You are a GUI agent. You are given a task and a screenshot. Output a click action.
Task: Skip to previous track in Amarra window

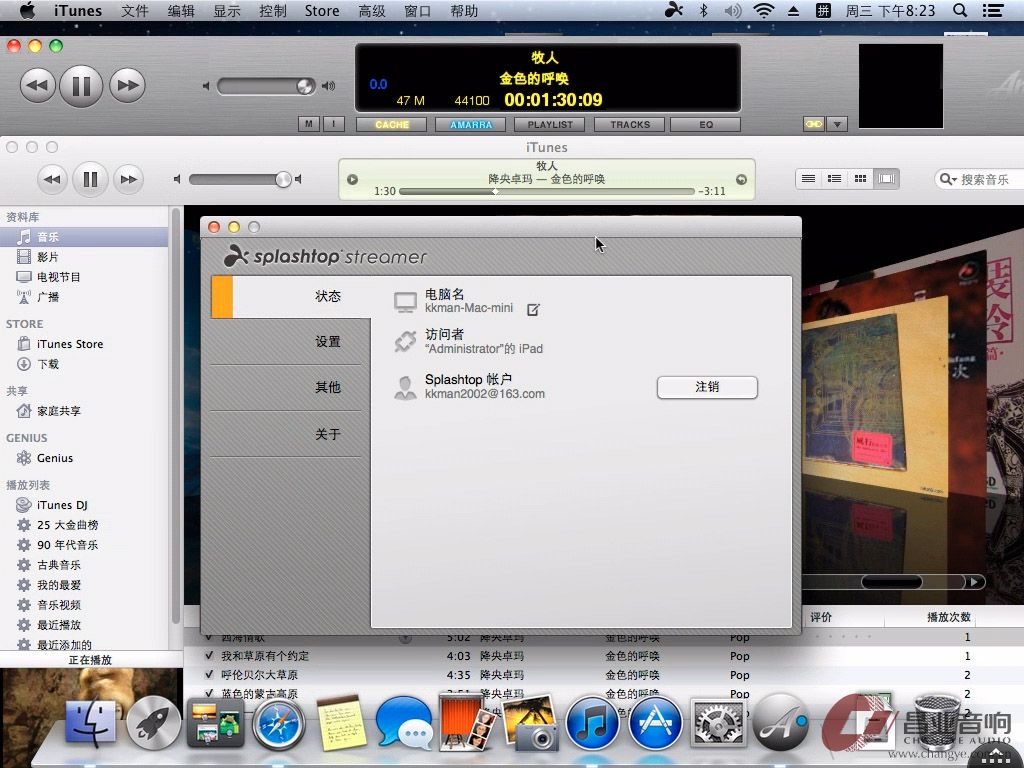37,86
